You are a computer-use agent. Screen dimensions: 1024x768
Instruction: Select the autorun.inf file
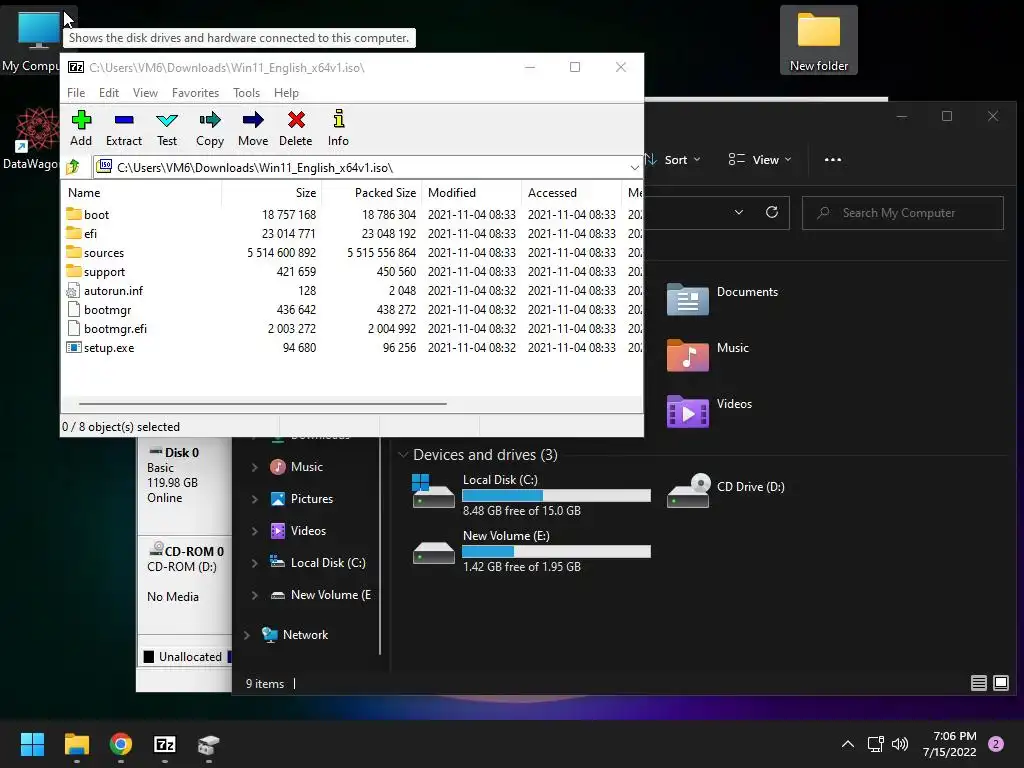[x=113, y=290]
